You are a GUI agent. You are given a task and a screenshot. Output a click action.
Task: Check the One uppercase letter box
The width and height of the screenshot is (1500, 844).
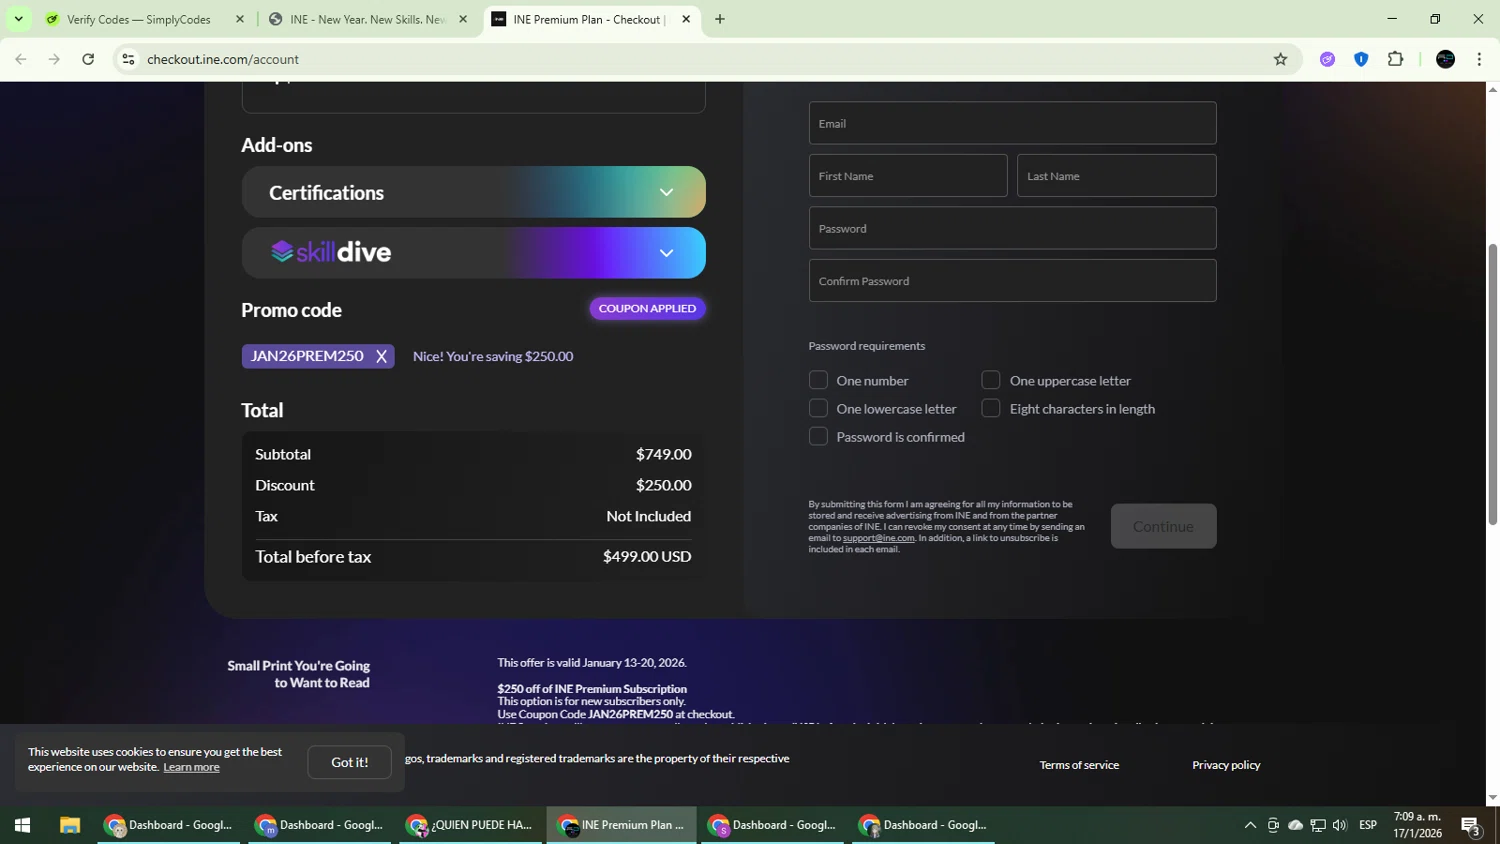pos(991,380)
